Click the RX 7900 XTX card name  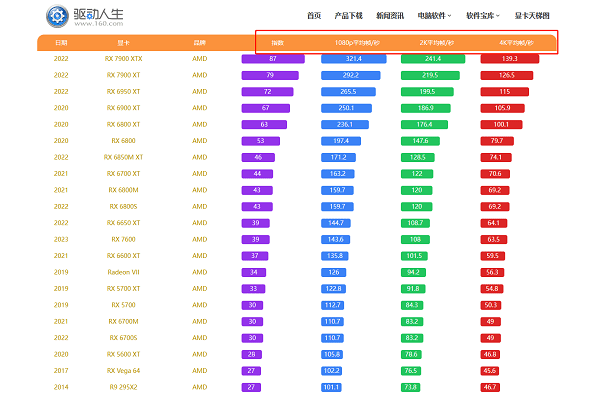pos(123,59)
